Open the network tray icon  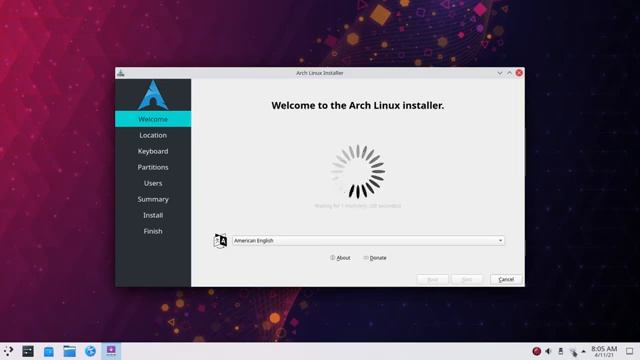pyautogui.click(x=573, y=351)
